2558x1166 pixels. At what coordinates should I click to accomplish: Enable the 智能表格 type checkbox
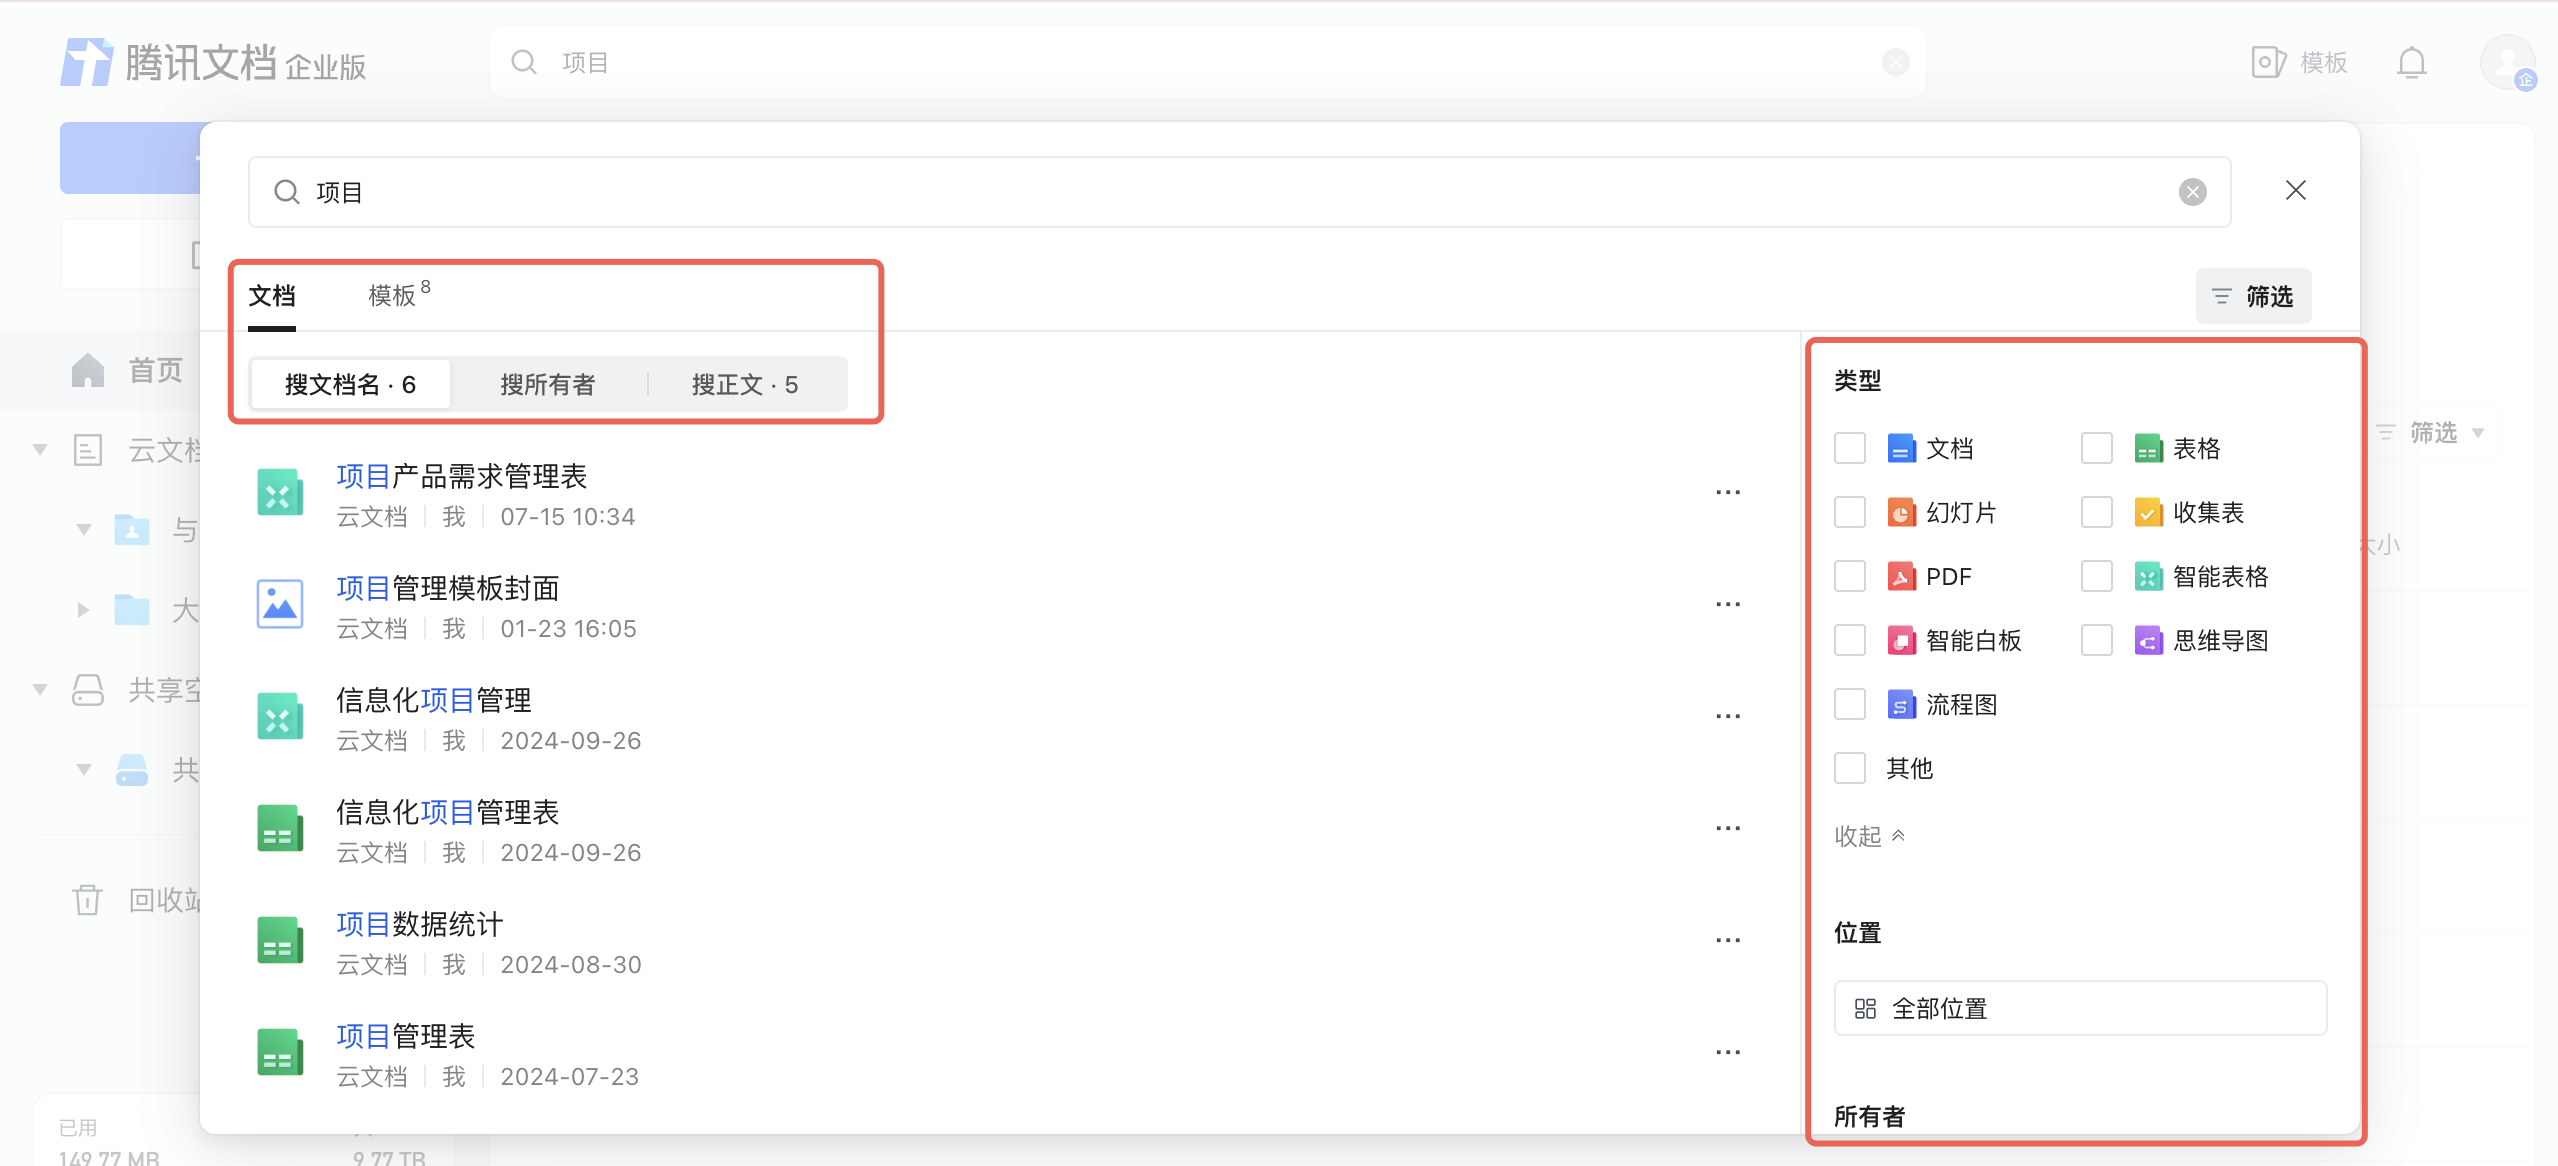2096,576
